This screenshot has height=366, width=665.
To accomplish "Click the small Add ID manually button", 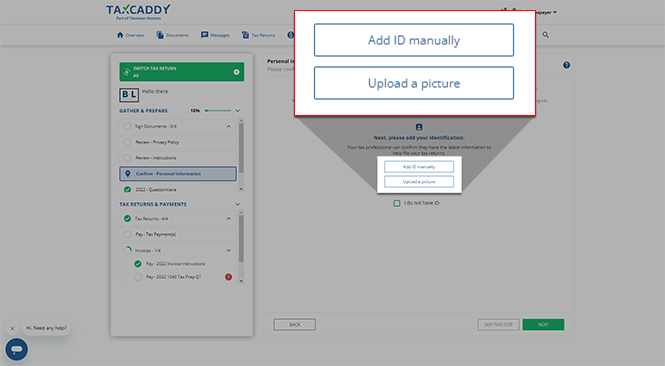I will pos(419,167).
